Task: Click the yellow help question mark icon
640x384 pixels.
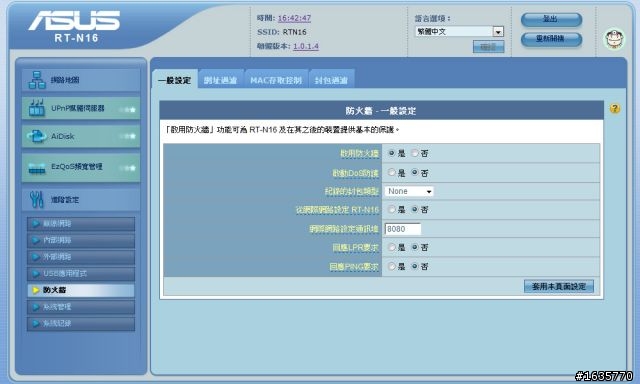Action: click(x=615, y=109)
